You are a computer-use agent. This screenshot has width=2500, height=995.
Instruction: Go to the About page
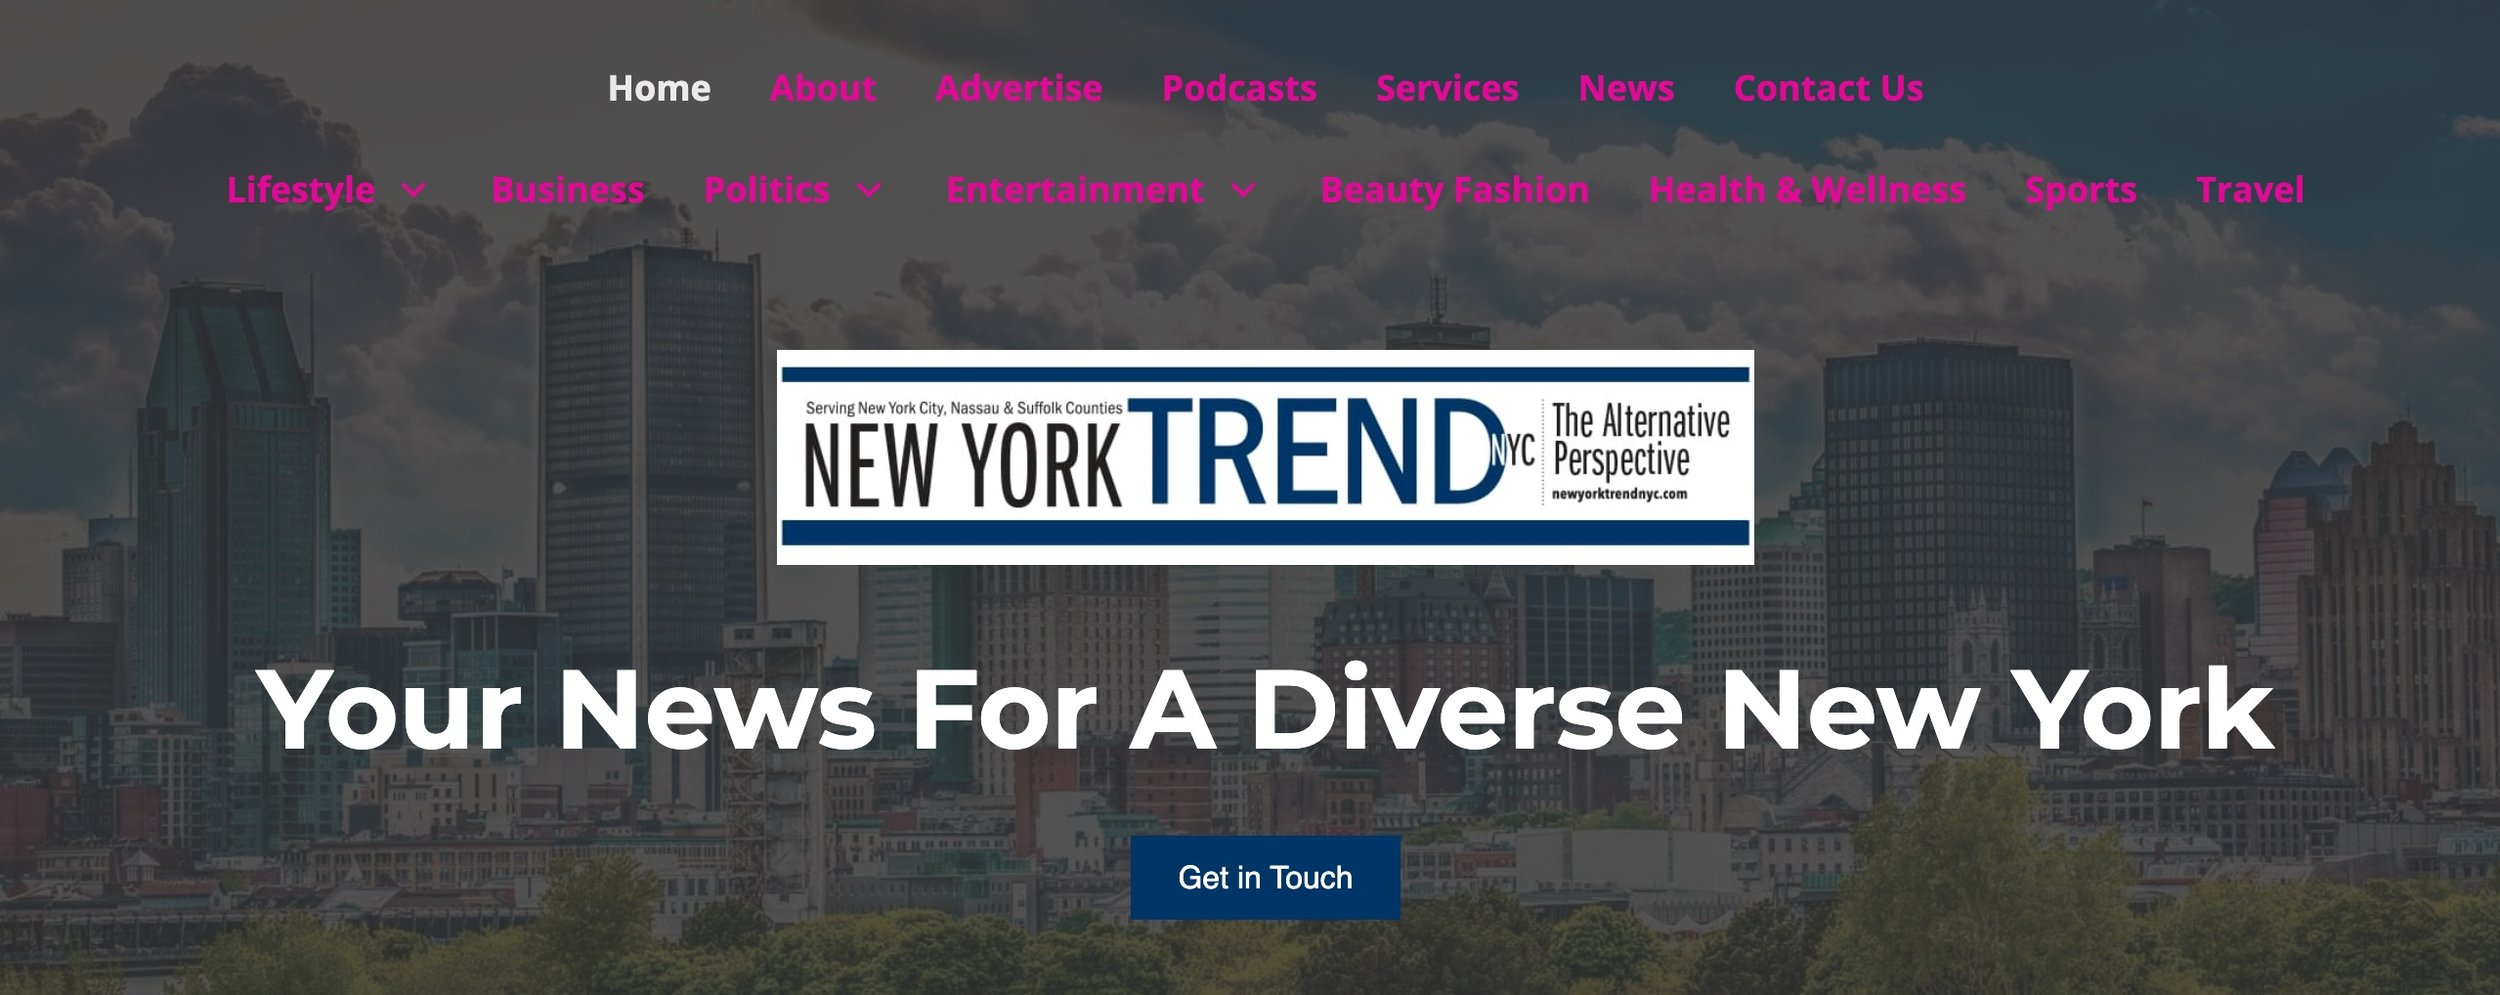[x=823, y=88]
